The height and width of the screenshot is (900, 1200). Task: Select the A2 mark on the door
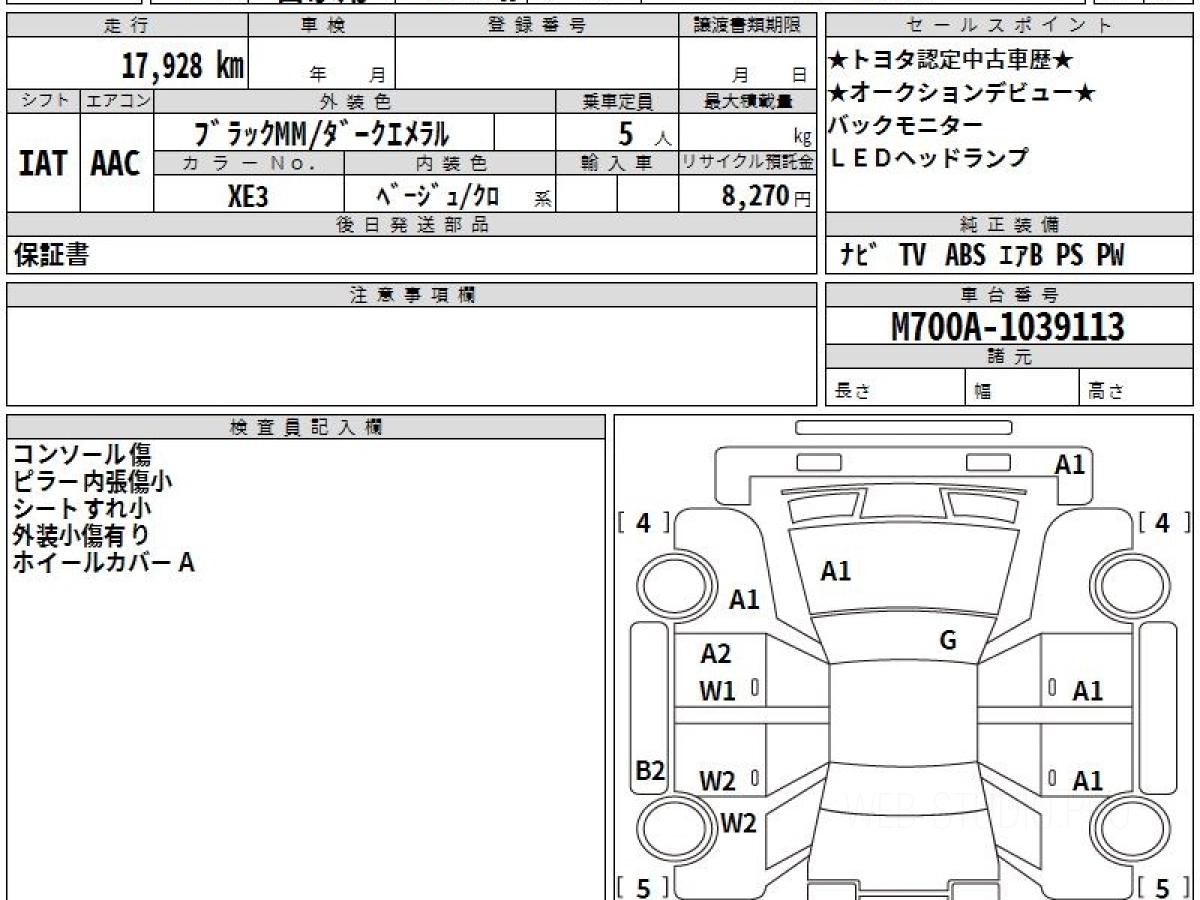[716, 654]
